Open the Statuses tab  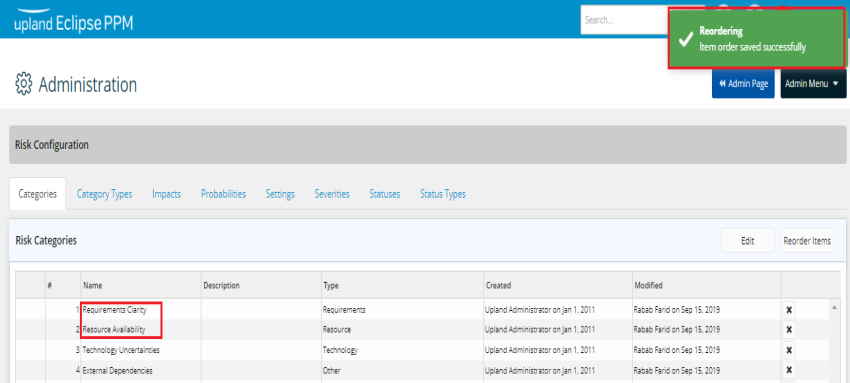click(x=385, y=194)
